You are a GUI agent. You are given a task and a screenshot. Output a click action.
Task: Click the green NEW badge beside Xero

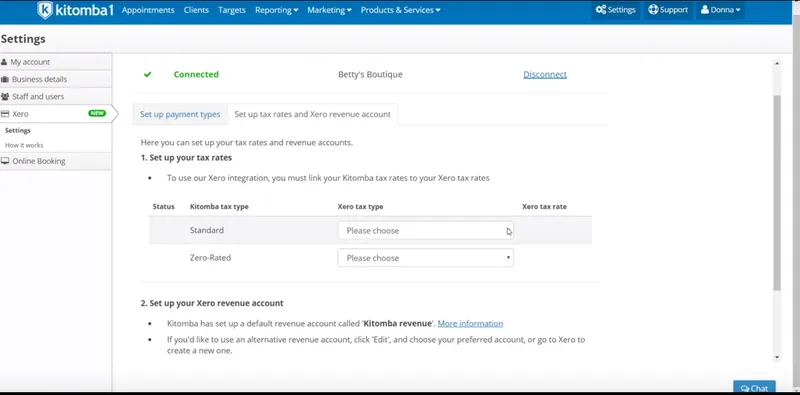pyautogui.click(x=97, y=113)
